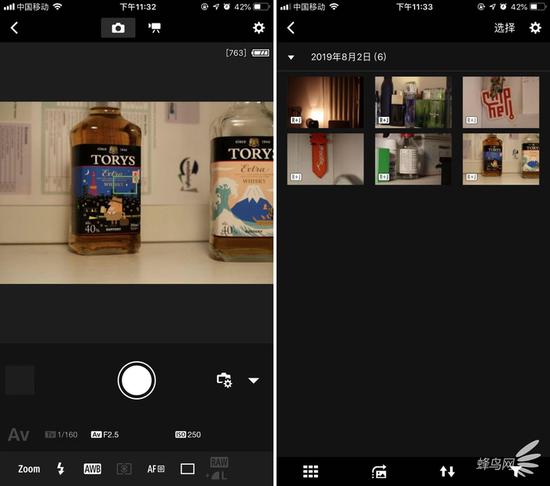550x486 pixels.
Task: Open last captured image preview box
Action: pos(20,380)
